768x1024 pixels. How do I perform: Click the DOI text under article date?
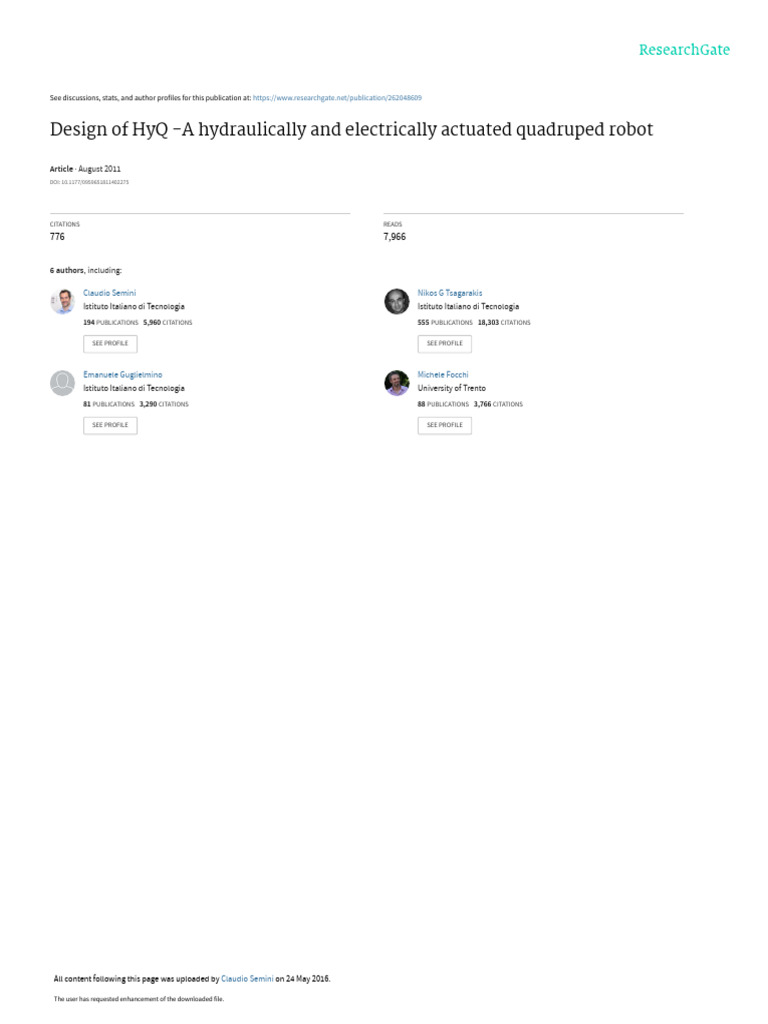89,182
